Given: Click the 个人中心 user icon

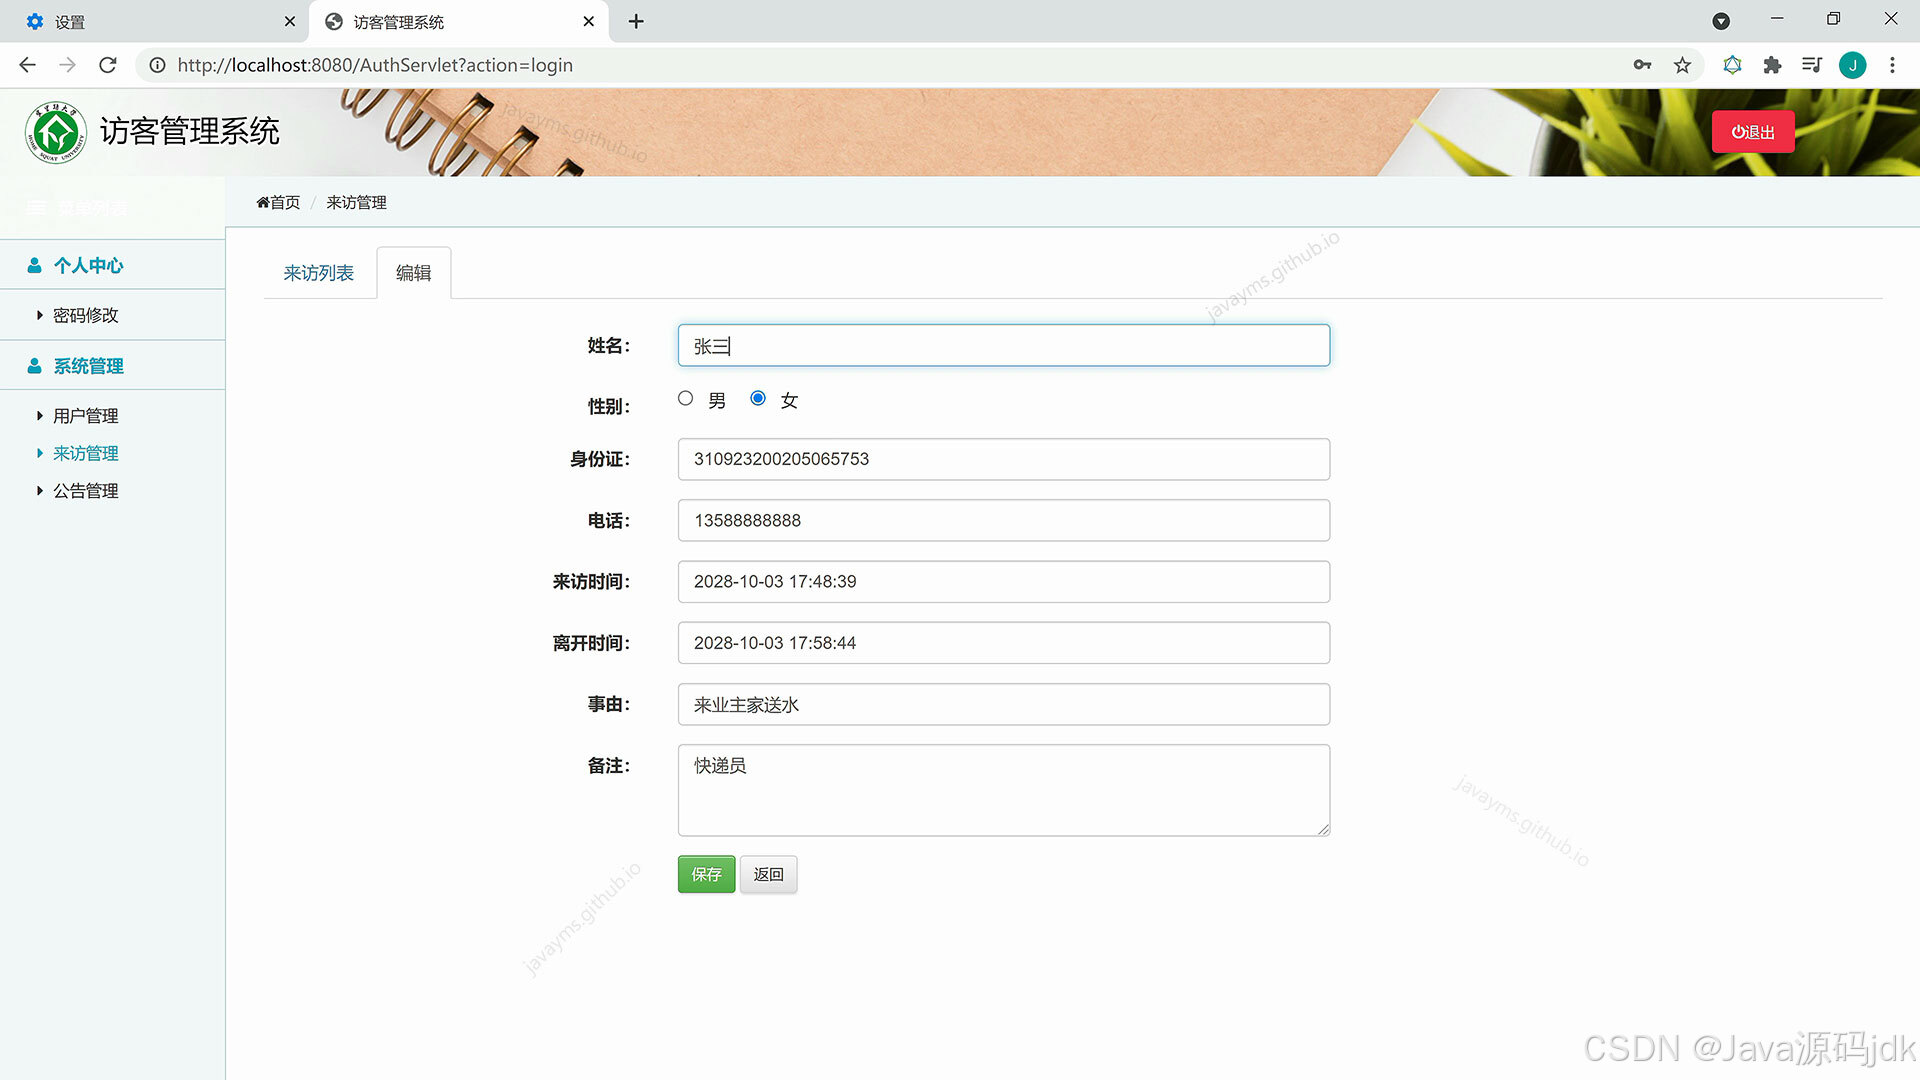Looking at the screenshot, I should coord(35,265).
